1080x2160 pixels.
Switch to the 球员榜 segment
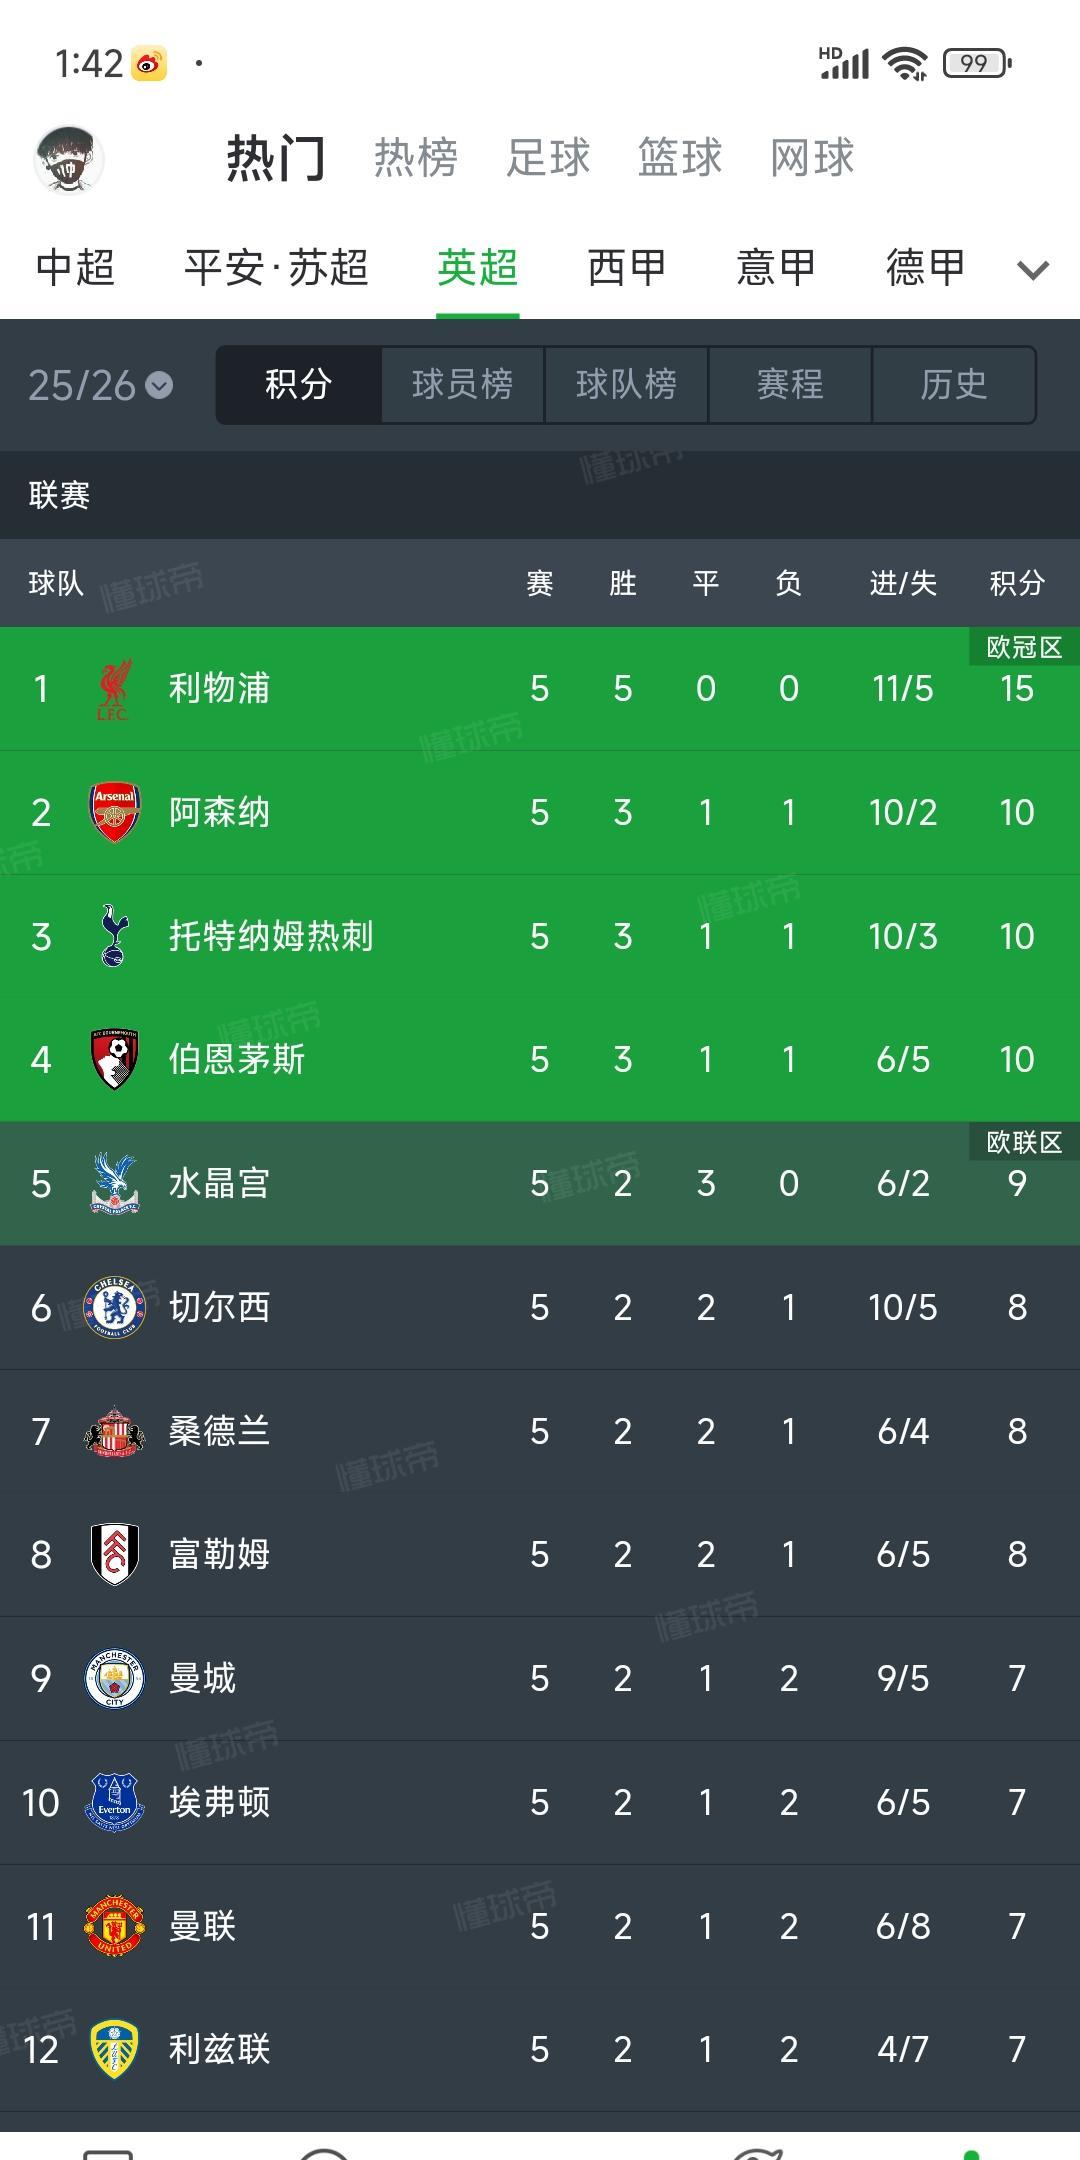(462, 385)
